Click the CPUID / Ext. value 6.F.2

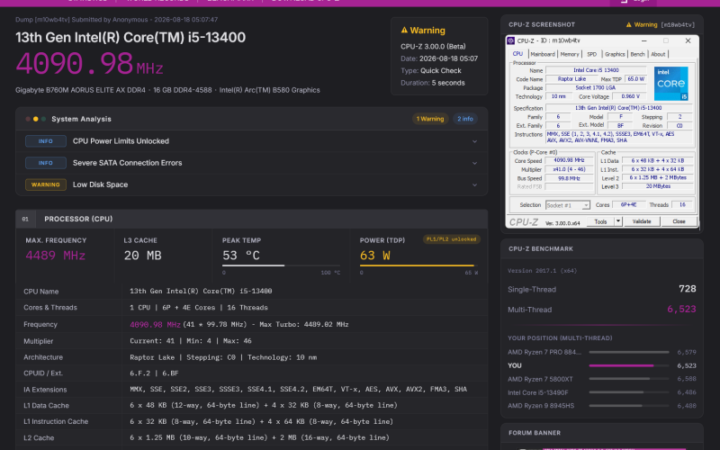154,373
